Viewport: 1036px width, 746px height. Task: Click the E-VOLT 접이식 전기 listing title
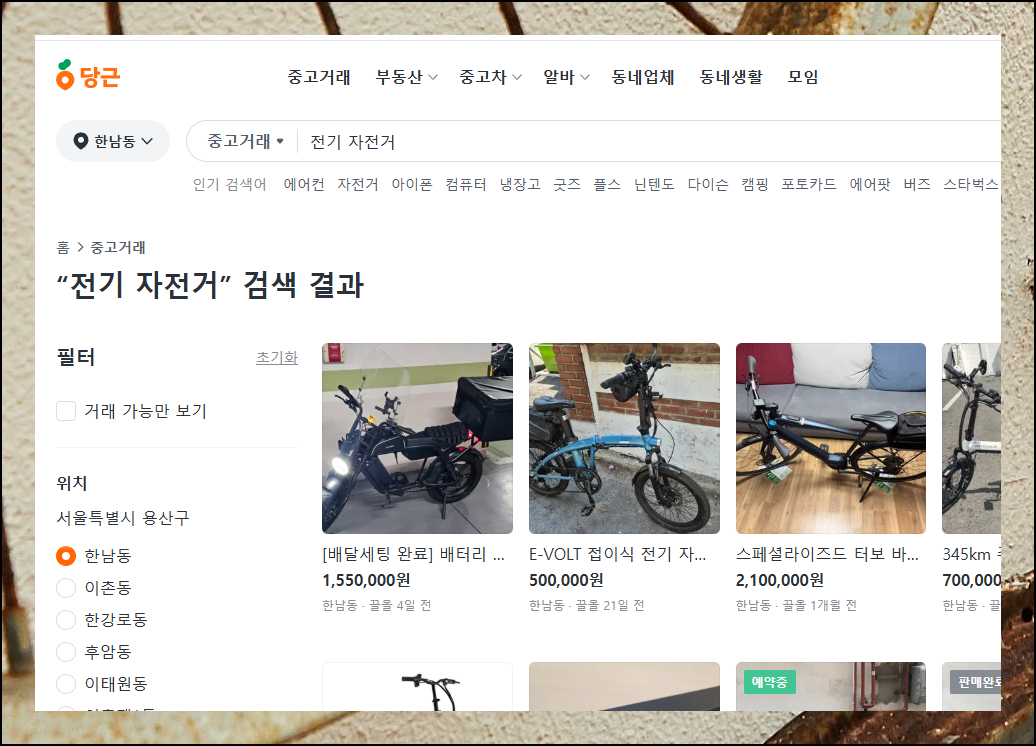coord(618,554)
